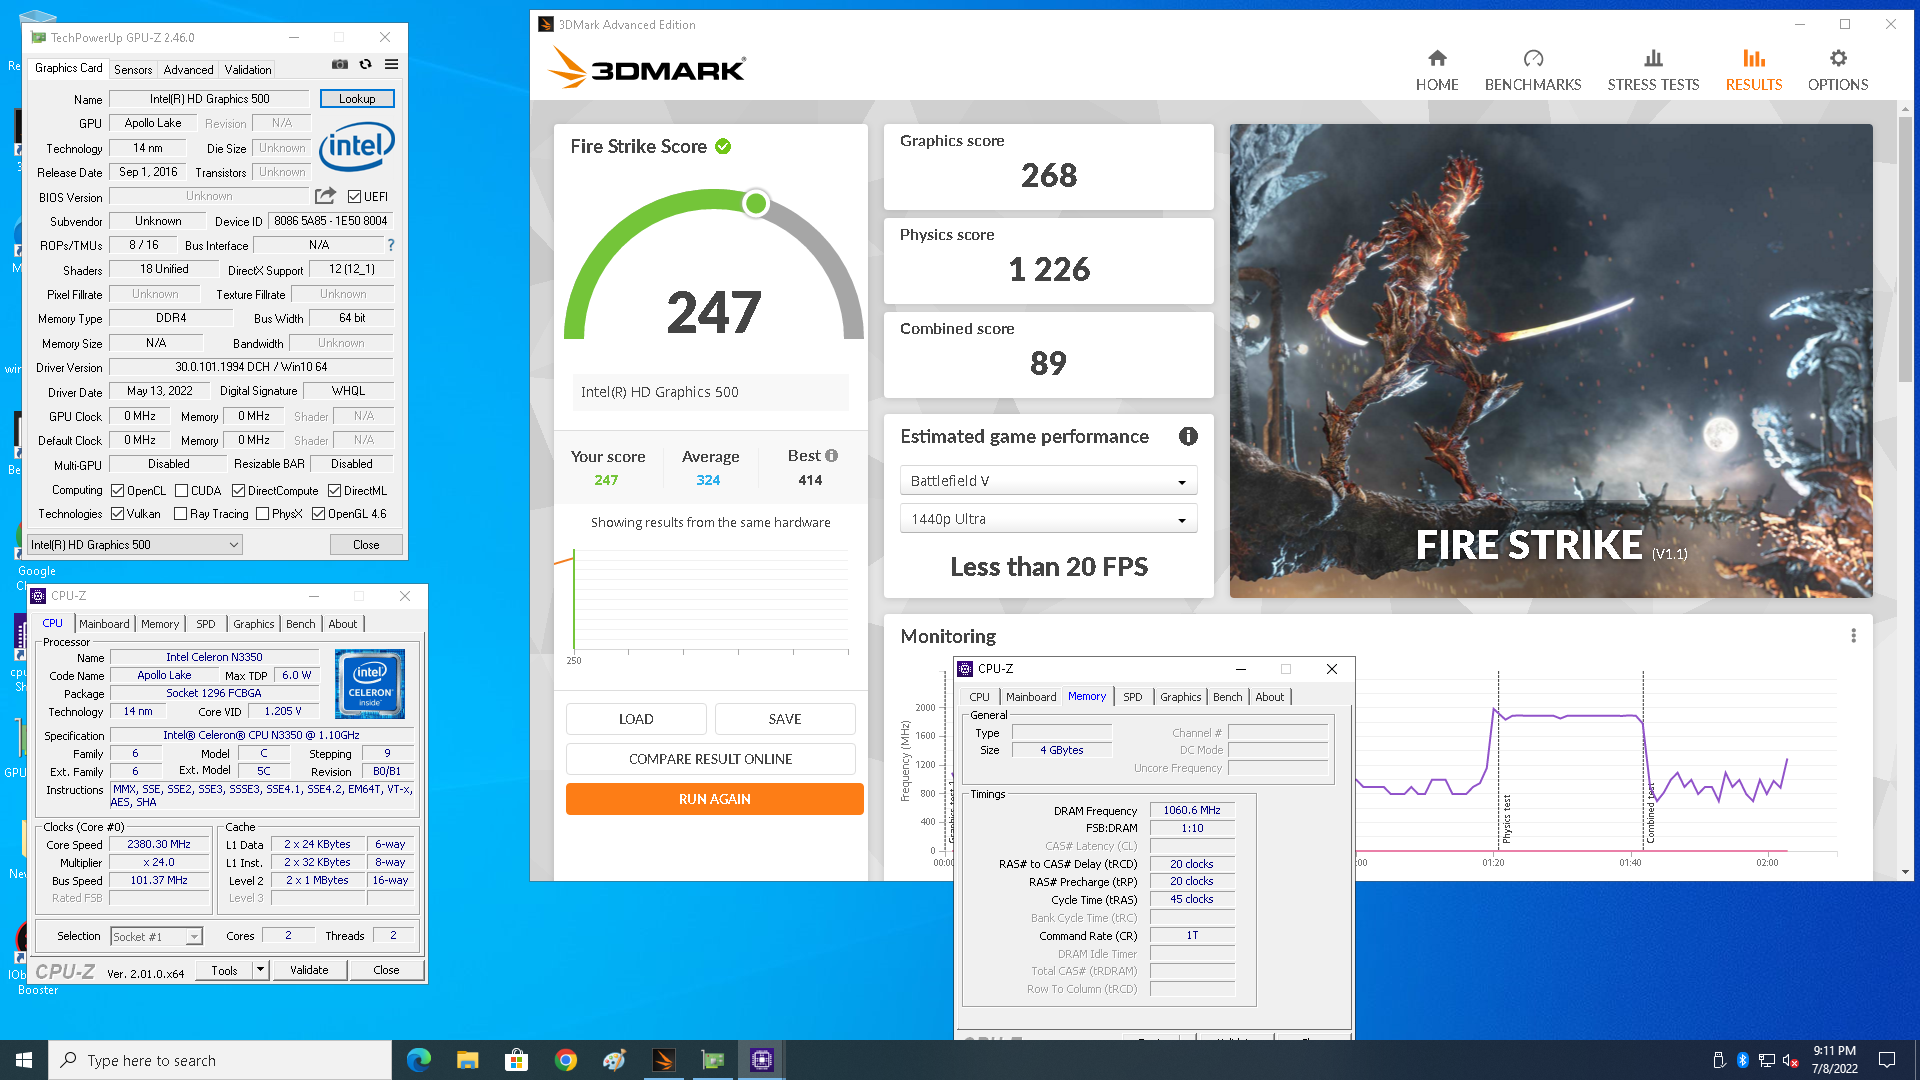Toggle the PhysX checkbox
This screenshot has height=1080, width=1920.
click(x=262, y=514)
